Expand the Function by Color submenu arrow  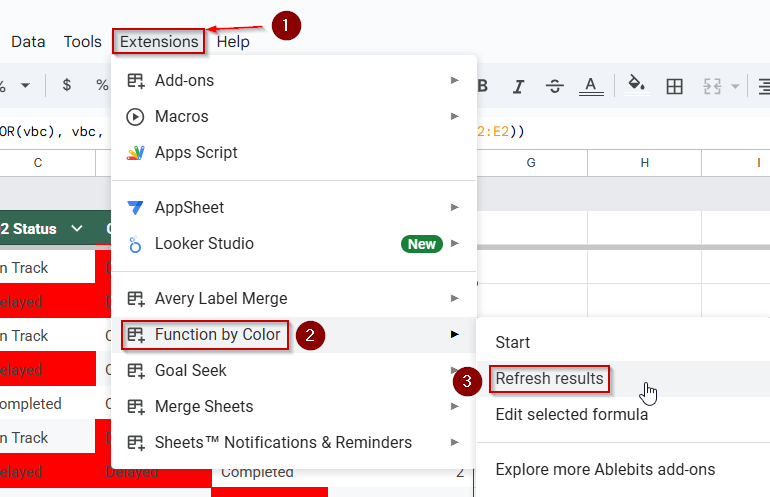[x=455, y=334]
